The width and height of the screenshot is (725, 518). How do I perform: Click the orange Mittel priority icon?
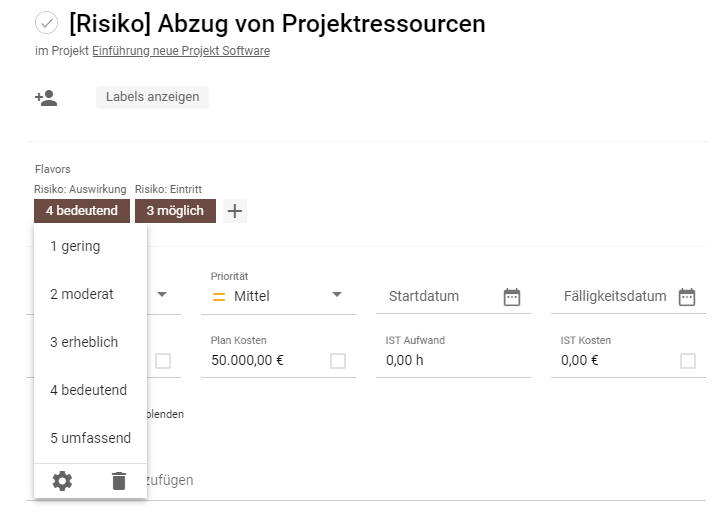click(219, 297)
